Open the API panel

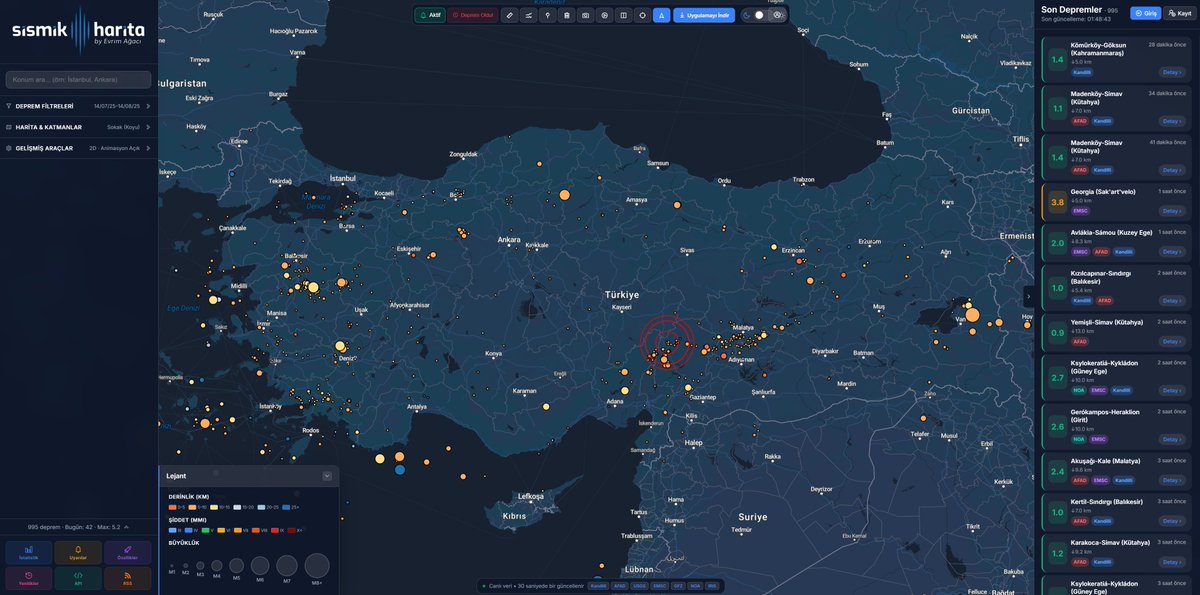[78, 578]
